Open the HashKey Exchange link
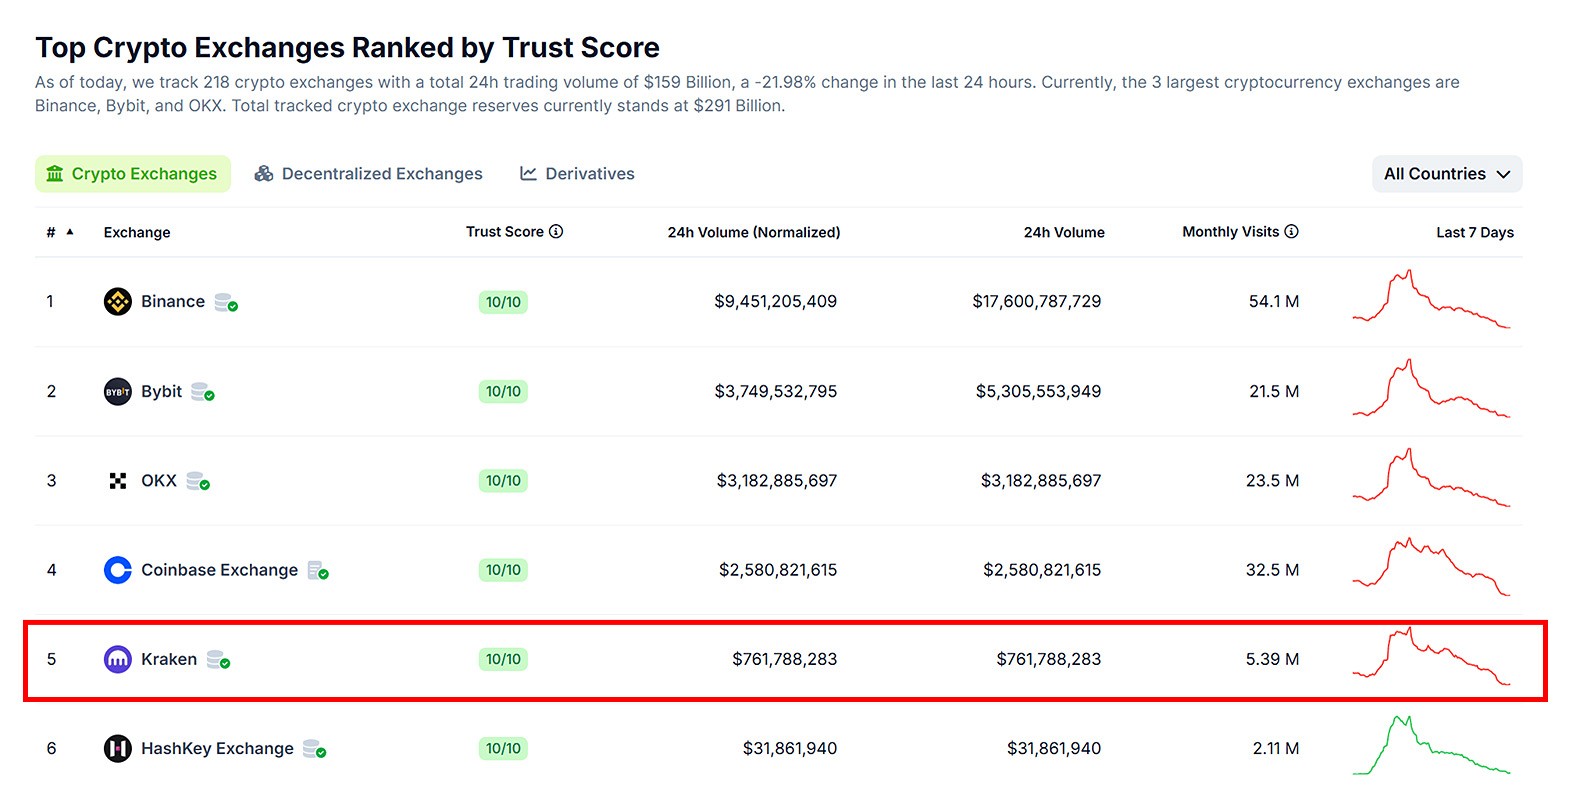The image size is (1576, 787). [217, 749]
